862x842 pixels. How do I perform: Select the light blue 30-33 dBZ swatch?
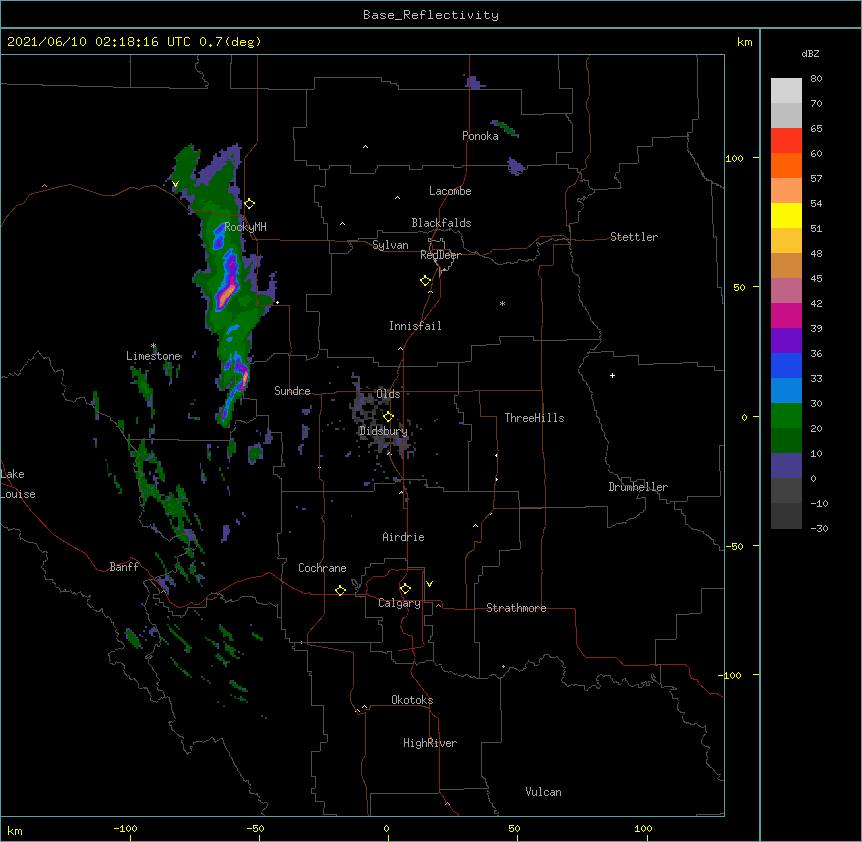pyautogui.click(x=786, y=391)
